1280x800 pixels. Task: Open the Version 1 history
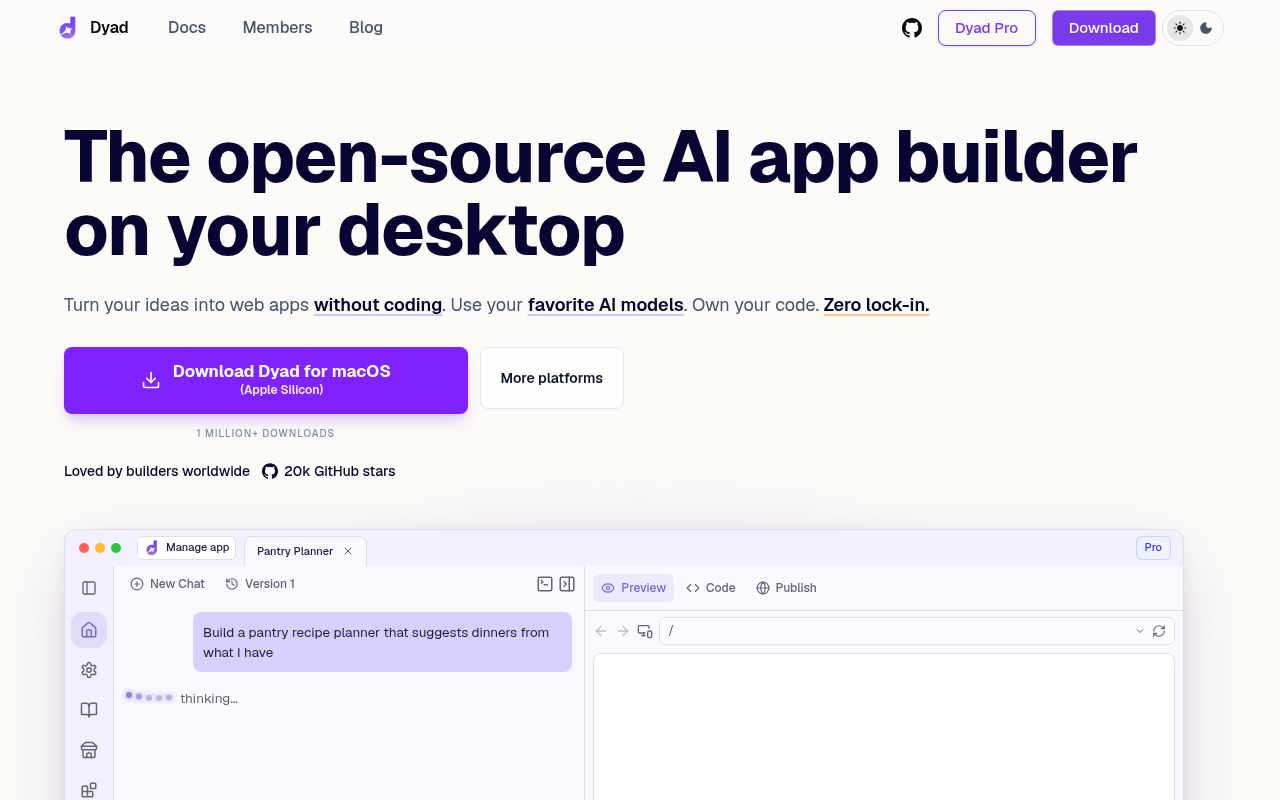[260, 584]
